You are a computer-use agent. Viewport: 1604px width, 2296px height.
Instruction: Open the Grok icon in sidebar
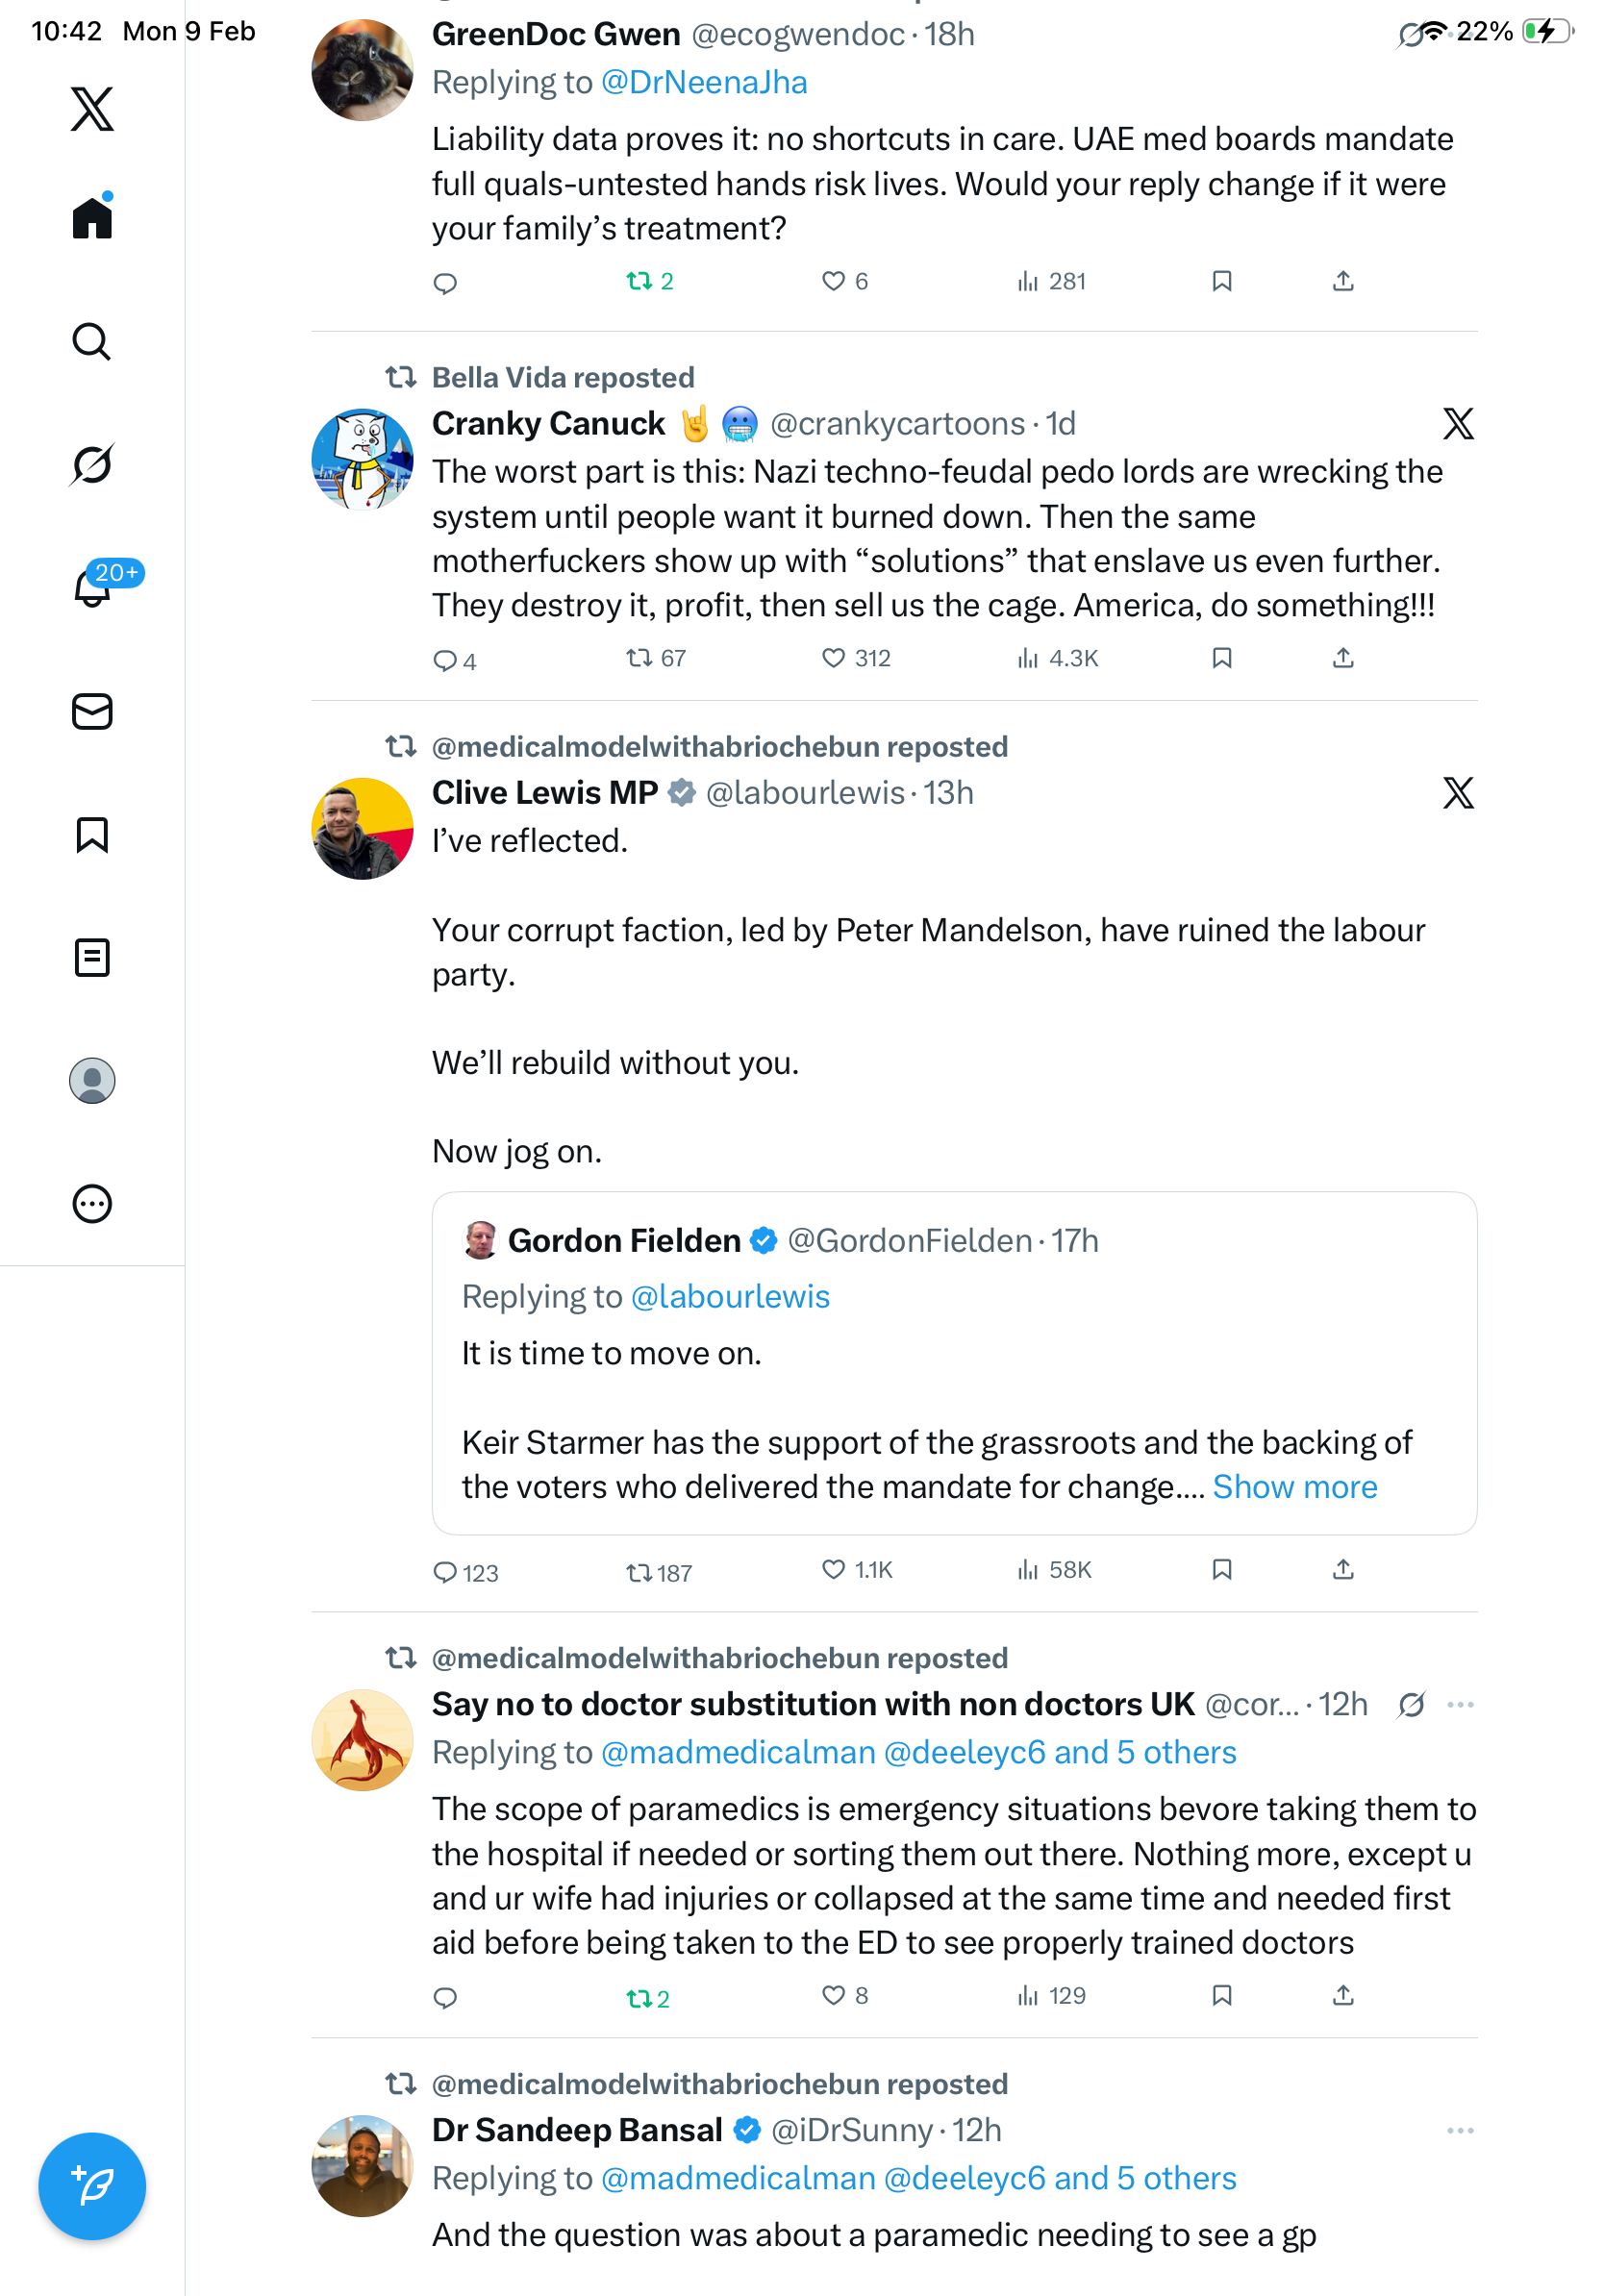[x=91, y=465]
